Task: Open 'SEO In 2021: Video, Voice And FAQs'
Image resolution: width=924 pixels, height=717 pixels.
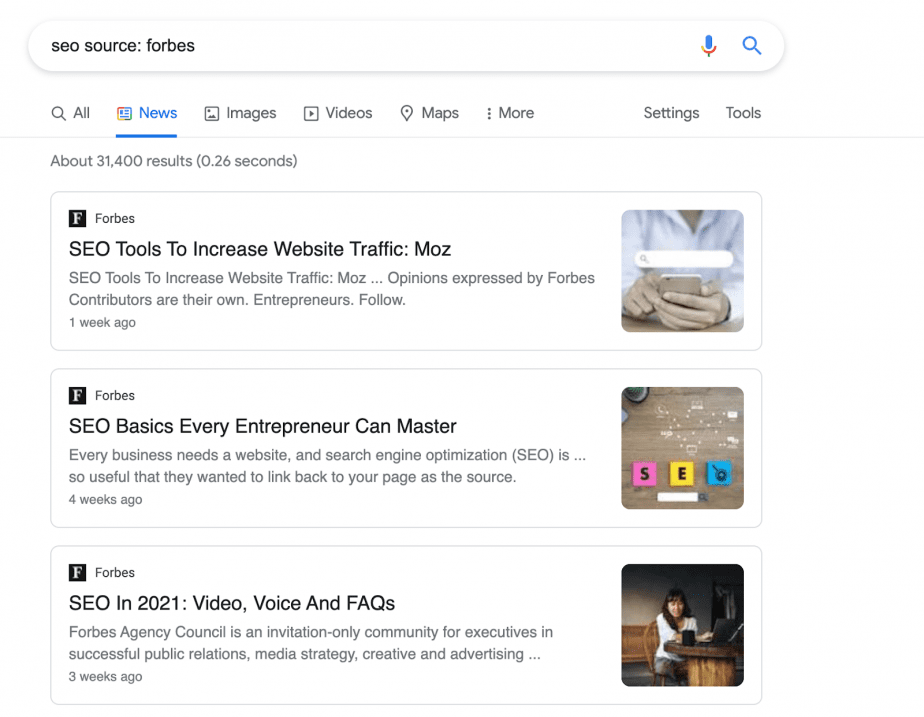Action: pyautogui.click(x=232, y=603)
